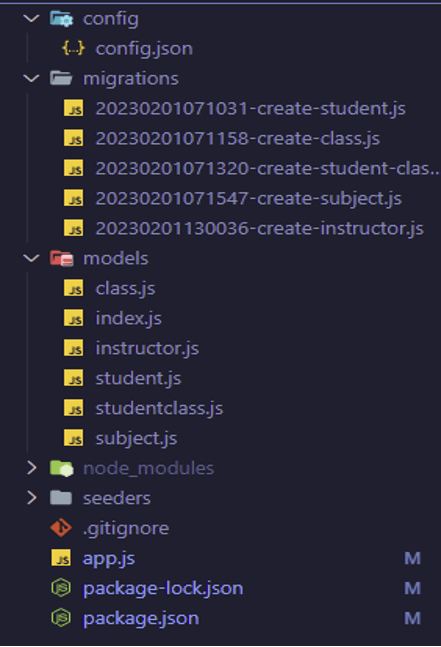
Task: Click the grey seeders folder icon
Action: click(x=61, y=498)
